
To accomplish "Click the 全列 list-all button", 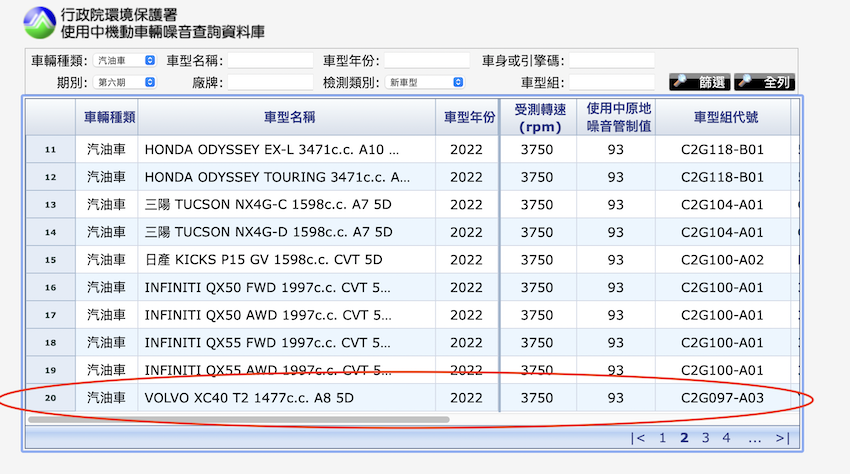I will (x=765, y=82).
